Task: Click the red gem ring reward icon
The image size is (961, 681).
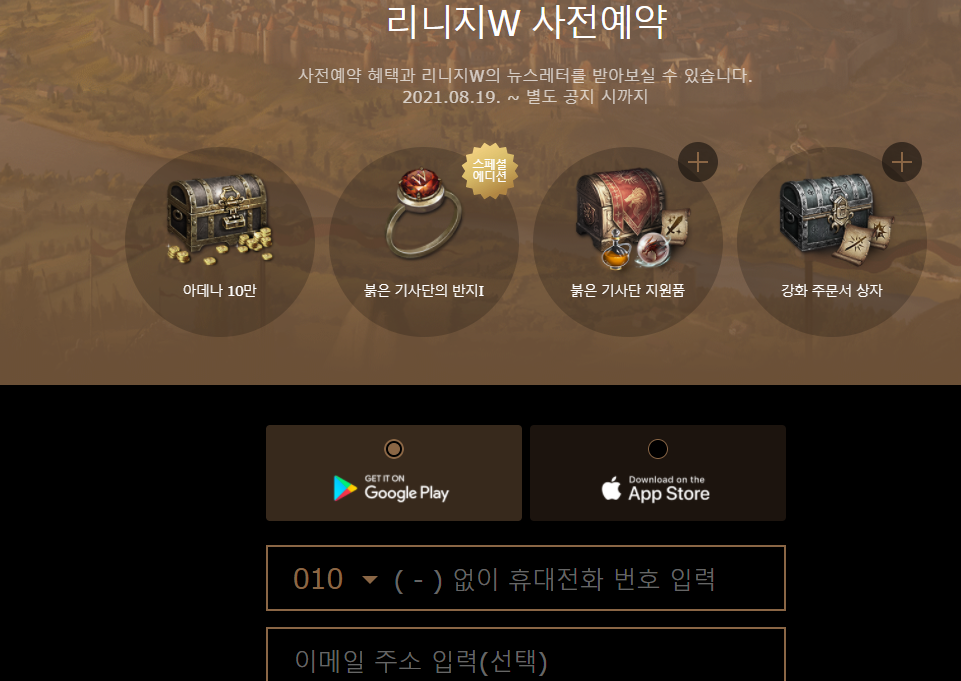Action: tap(424, 213)
